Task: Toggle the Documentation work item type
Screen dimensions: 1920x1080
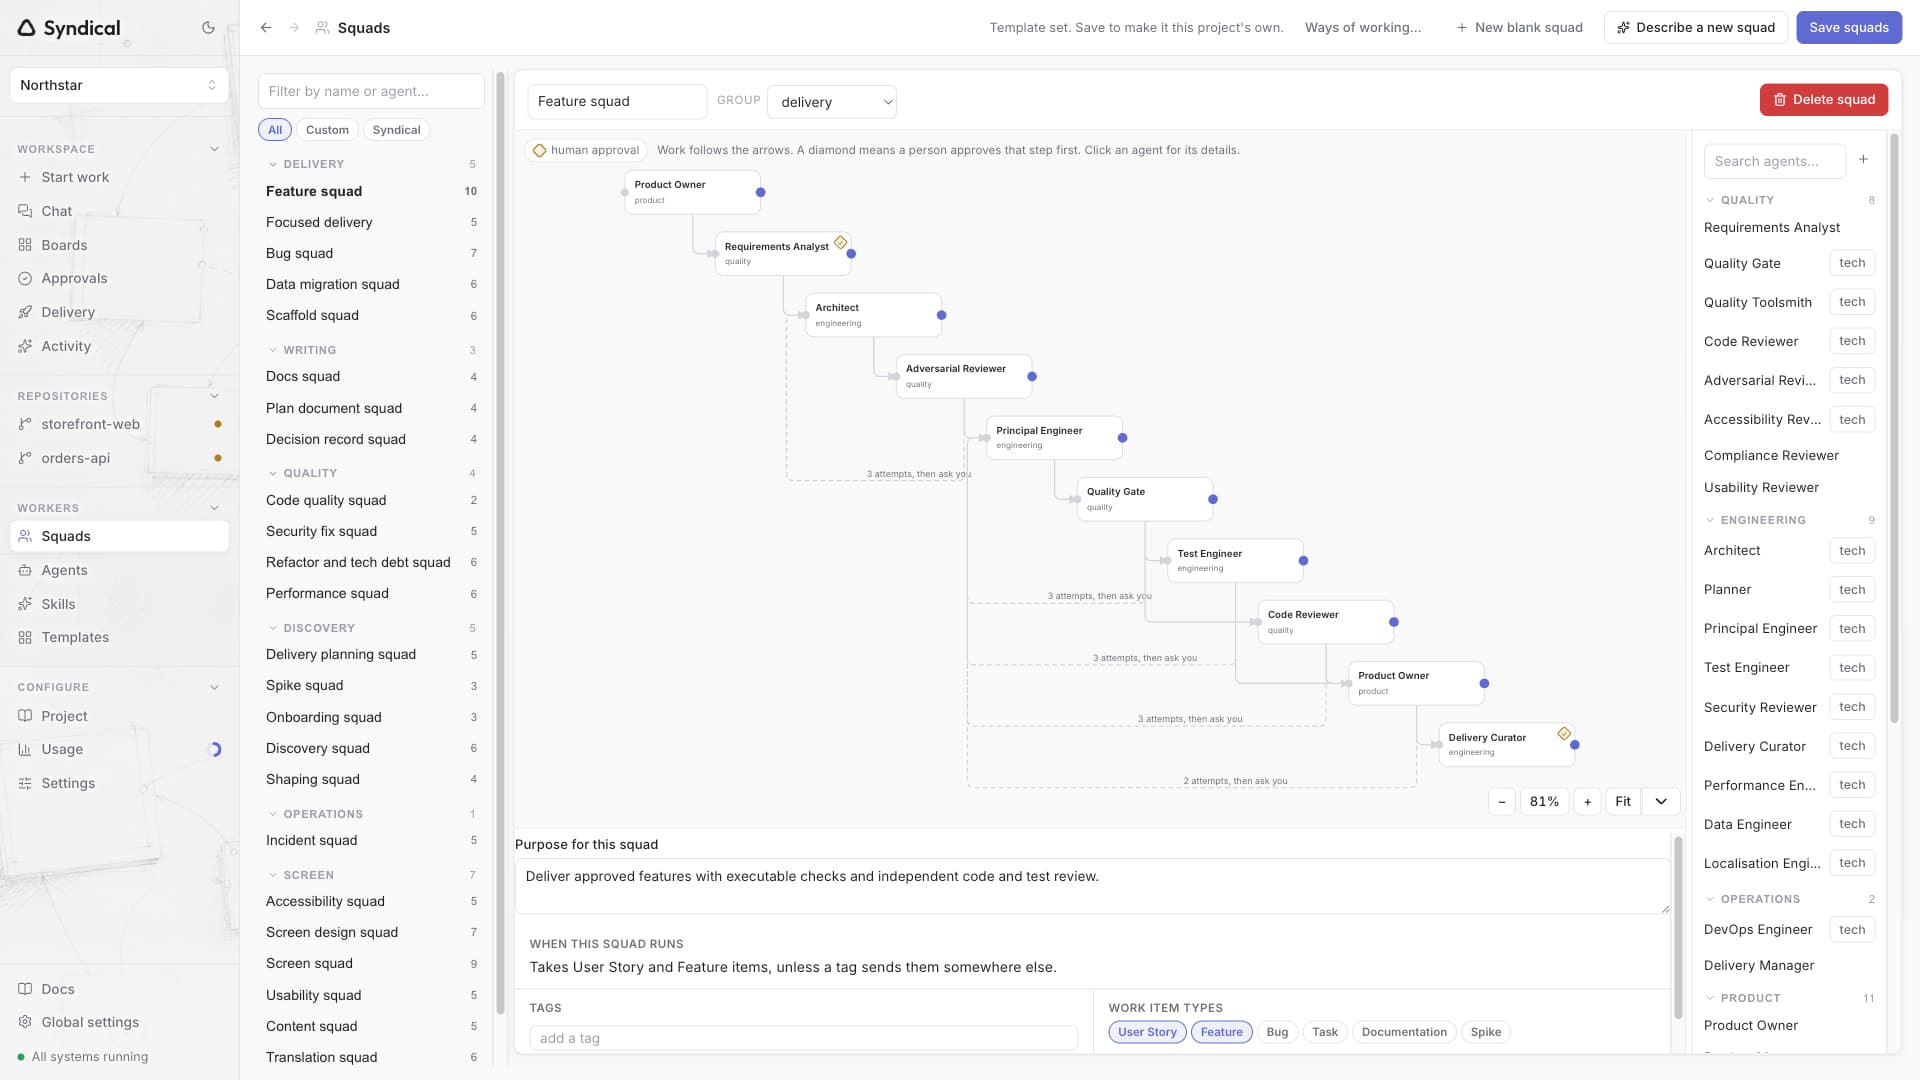Action: 1404,1032
